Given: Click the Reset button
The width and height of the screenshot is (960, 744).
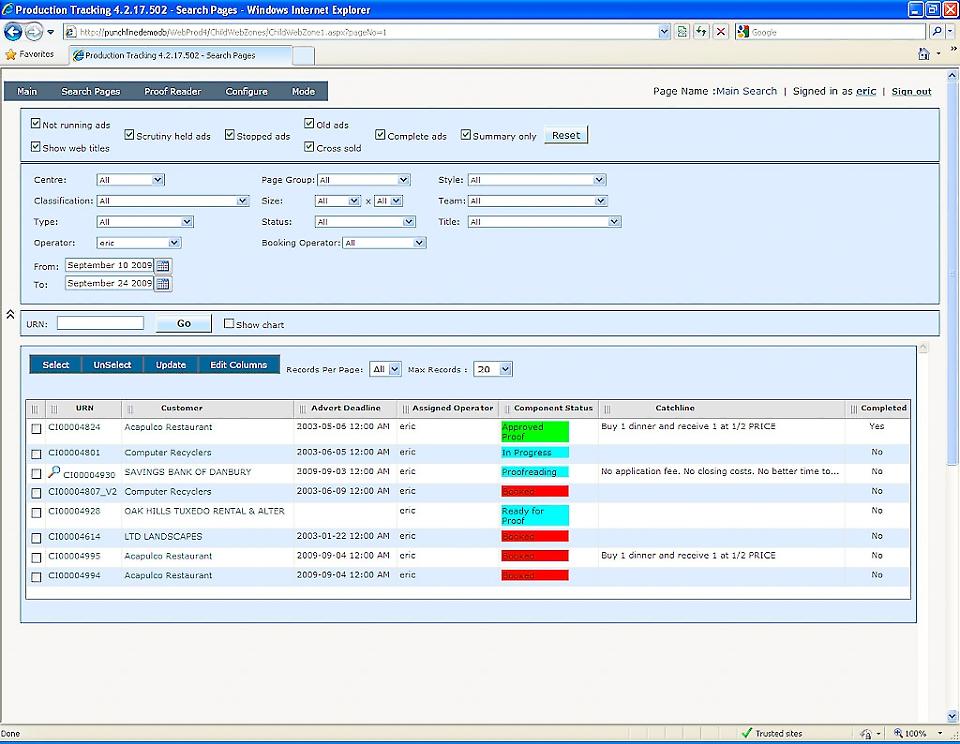Looking at the screenshot, I should pyautogui.click(x=566, y=135).
